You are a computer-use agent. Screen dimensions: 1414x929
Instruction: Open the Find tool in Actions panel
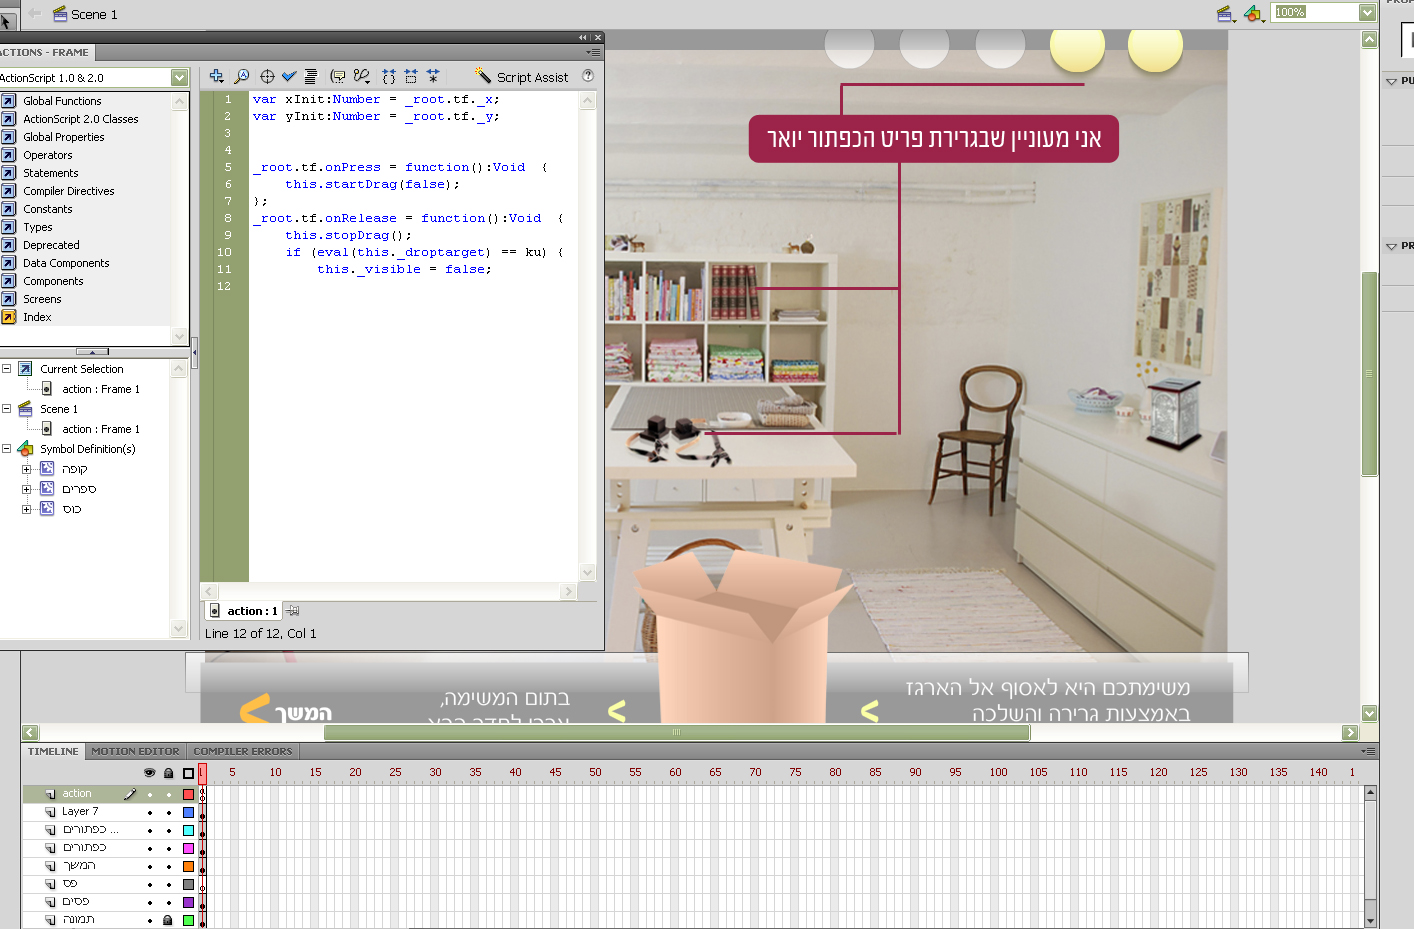point(241,76)
